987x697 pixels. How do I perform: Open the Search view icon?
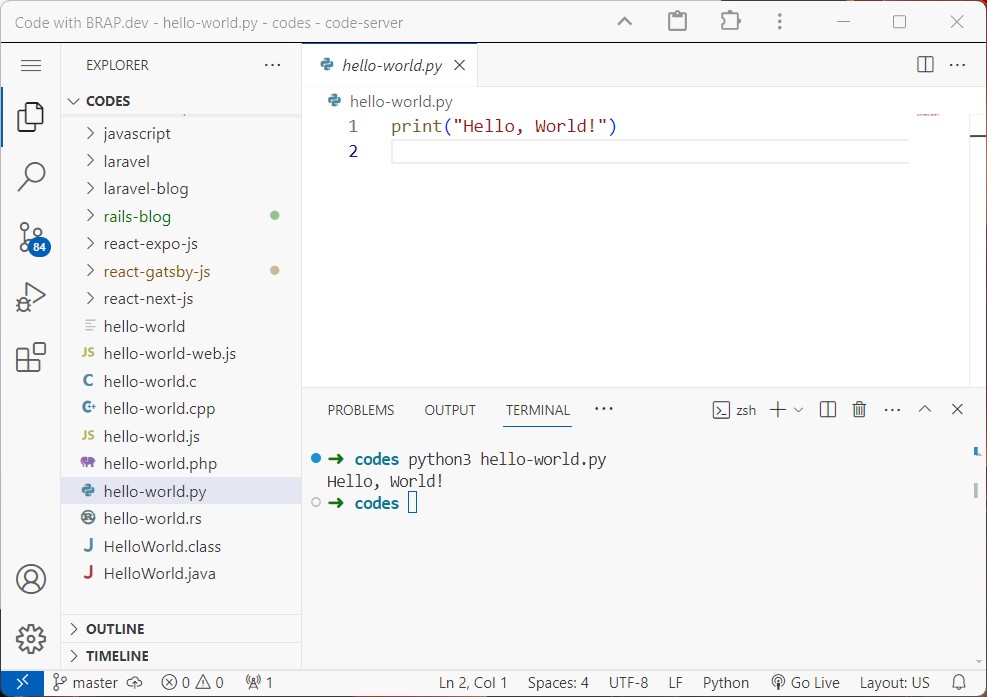click(31, 176)
